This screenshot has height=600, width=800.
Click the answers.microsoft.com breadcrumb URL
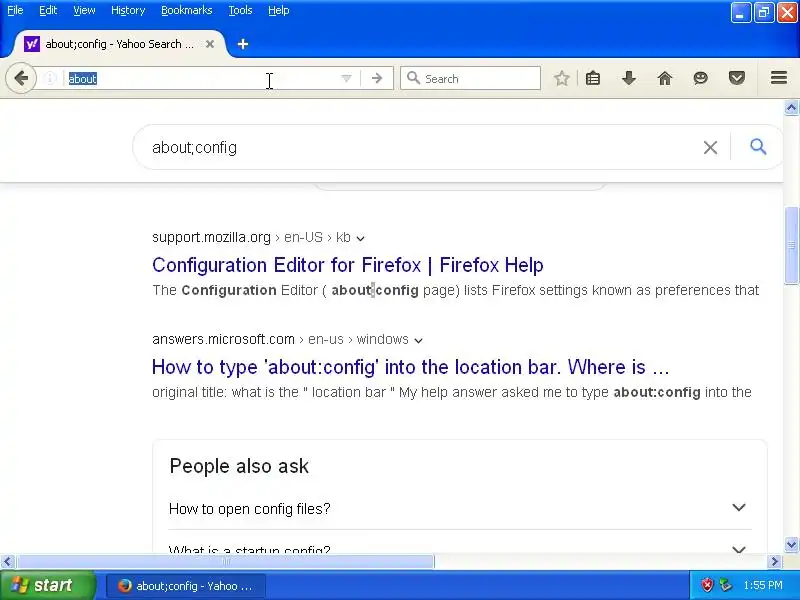(x=280, y=339)
